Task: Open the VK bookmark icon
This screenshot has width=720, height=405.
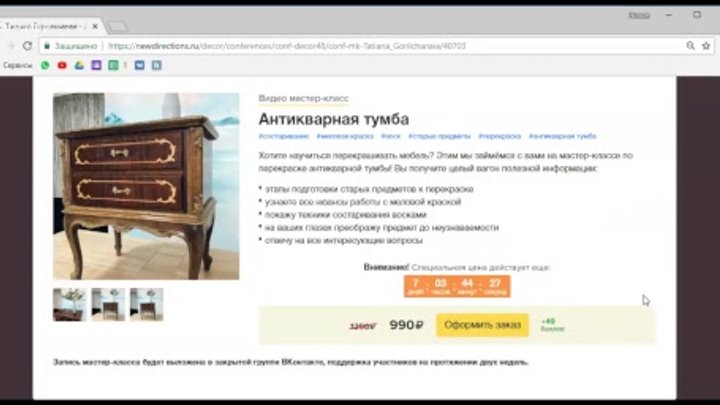Action: click(140, 65)
